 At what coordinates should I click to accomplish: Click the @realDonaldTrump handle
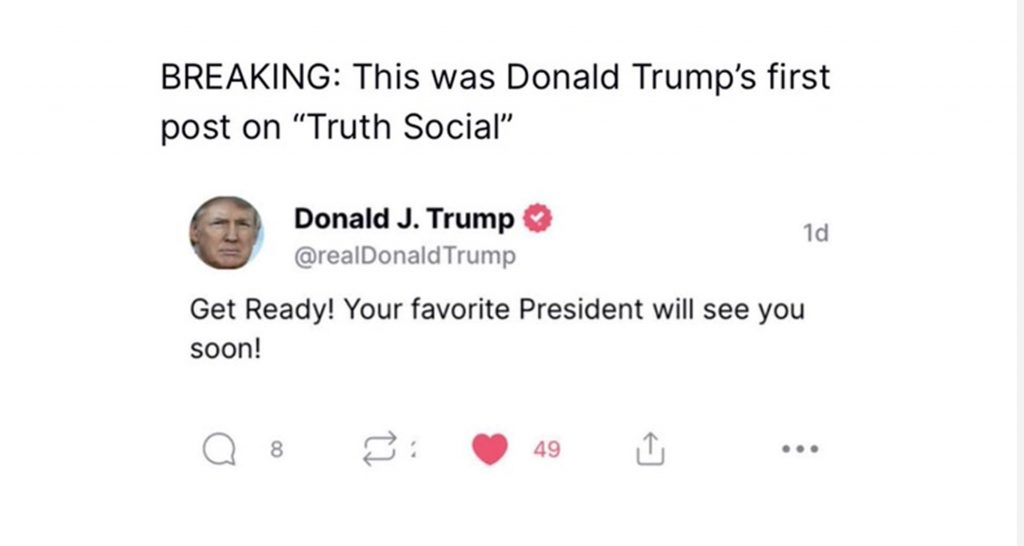405,257
